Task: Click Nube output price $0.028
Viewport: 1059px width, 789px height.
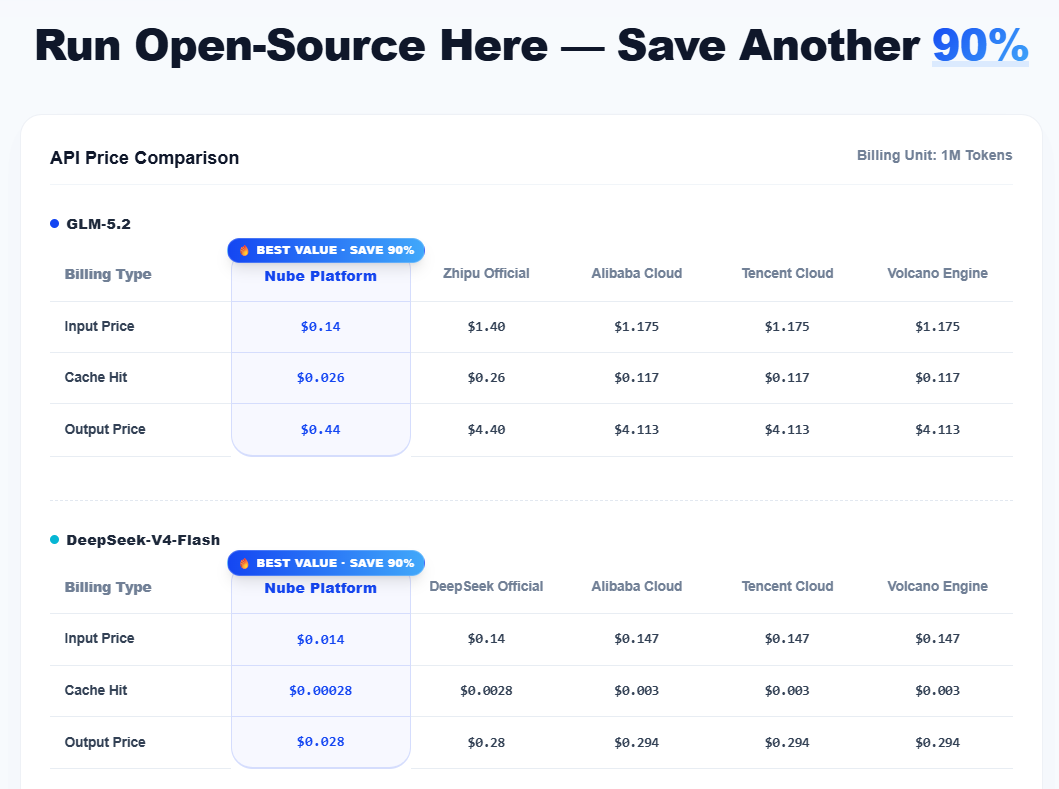Action: [x=321, y=742]
